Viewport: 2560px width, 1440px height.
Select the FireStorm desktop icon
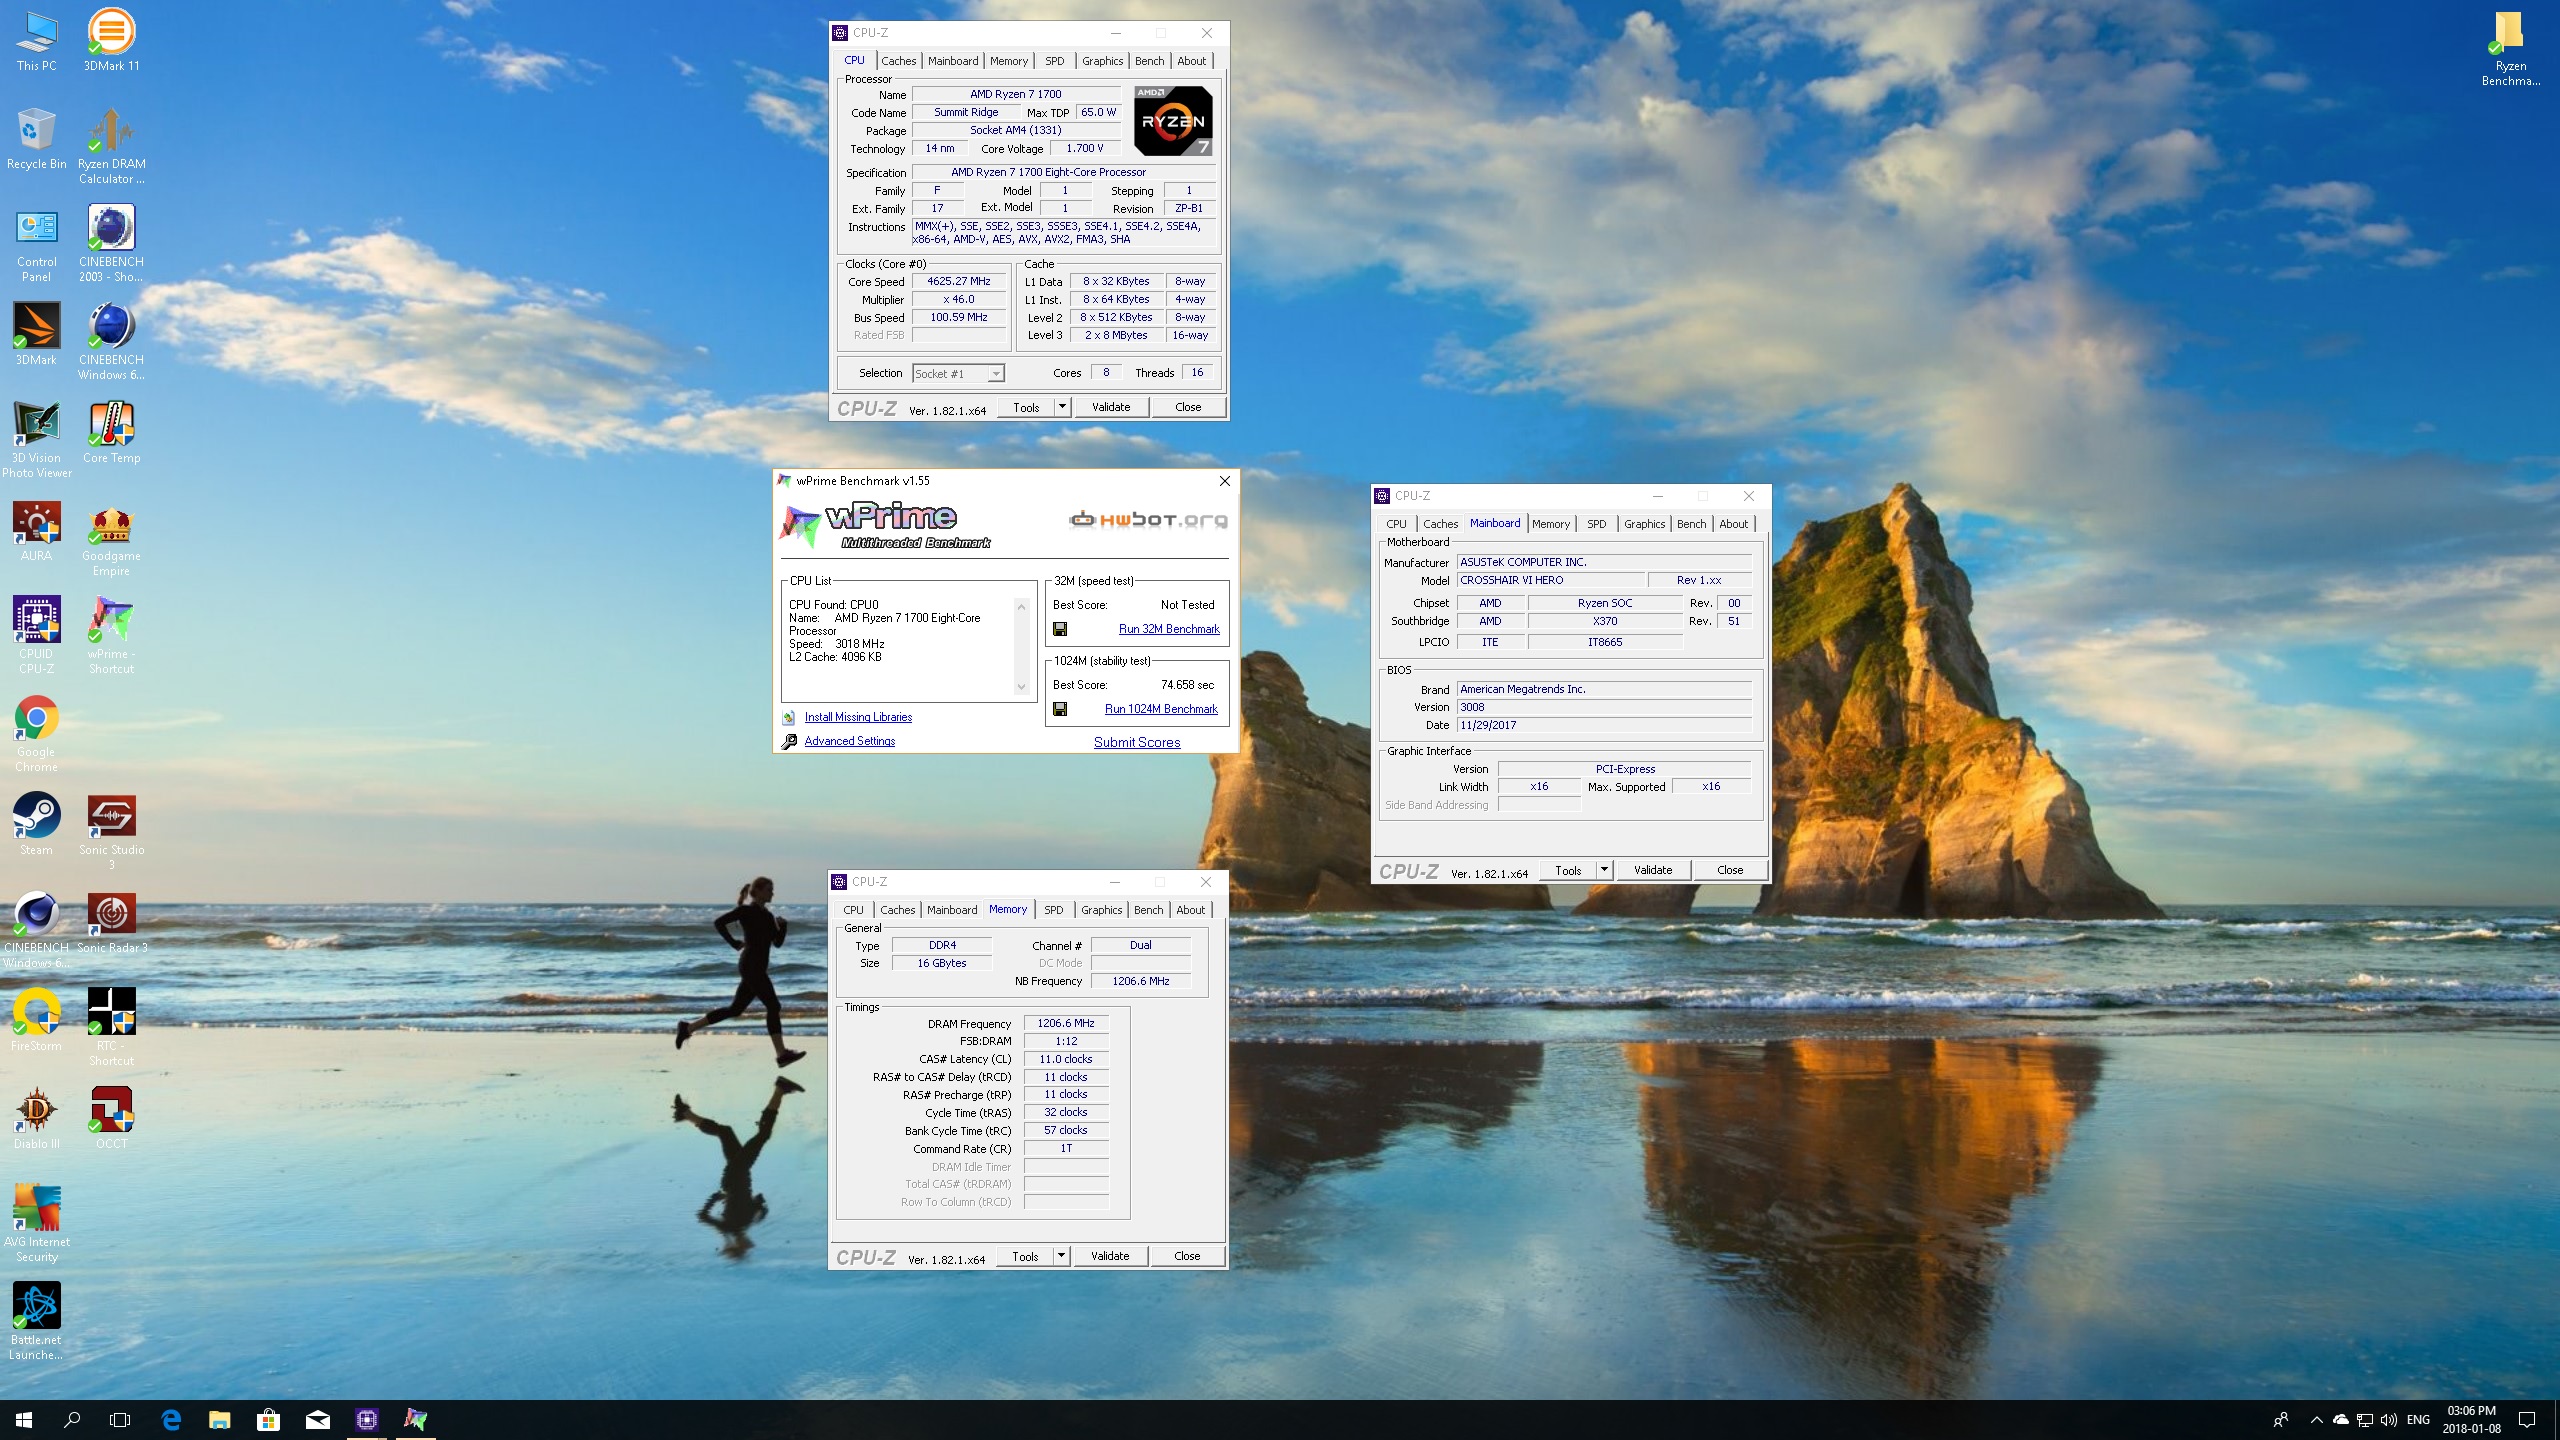36,1021
